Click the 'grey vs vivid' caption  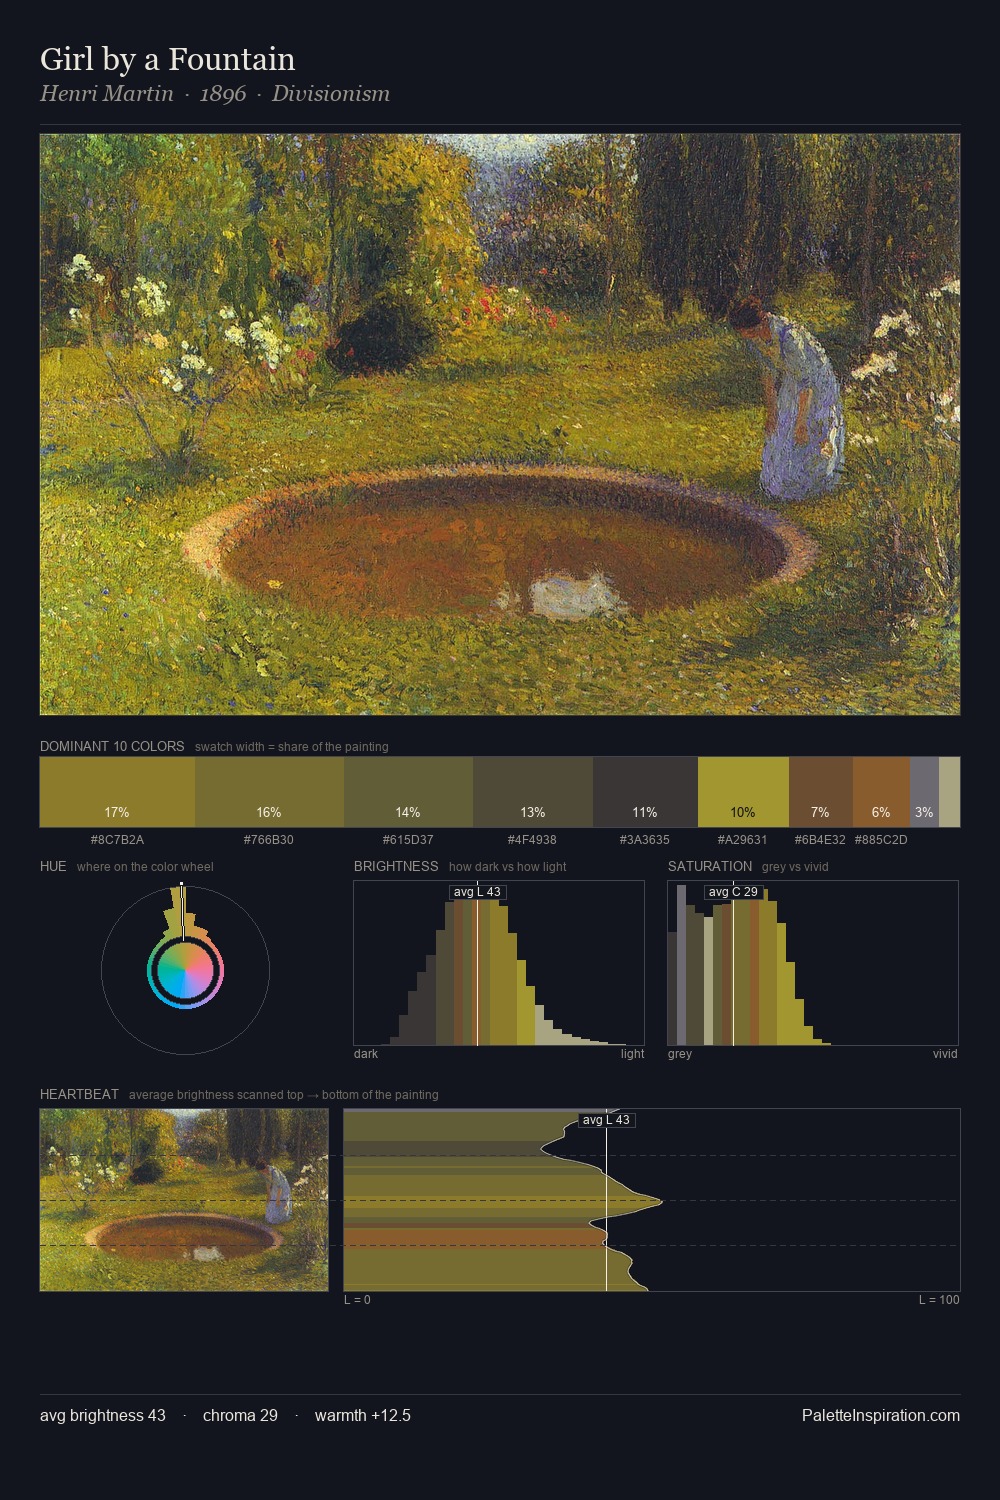[795, 867]
